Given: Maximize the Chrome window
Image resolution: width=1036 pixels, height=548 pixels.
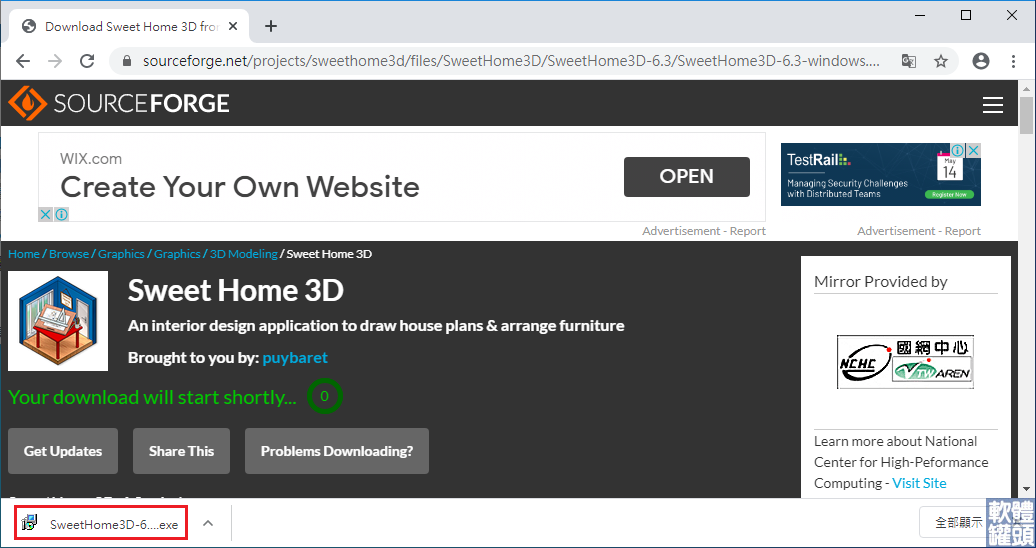Looking at the screenshot, I should 966,15.
